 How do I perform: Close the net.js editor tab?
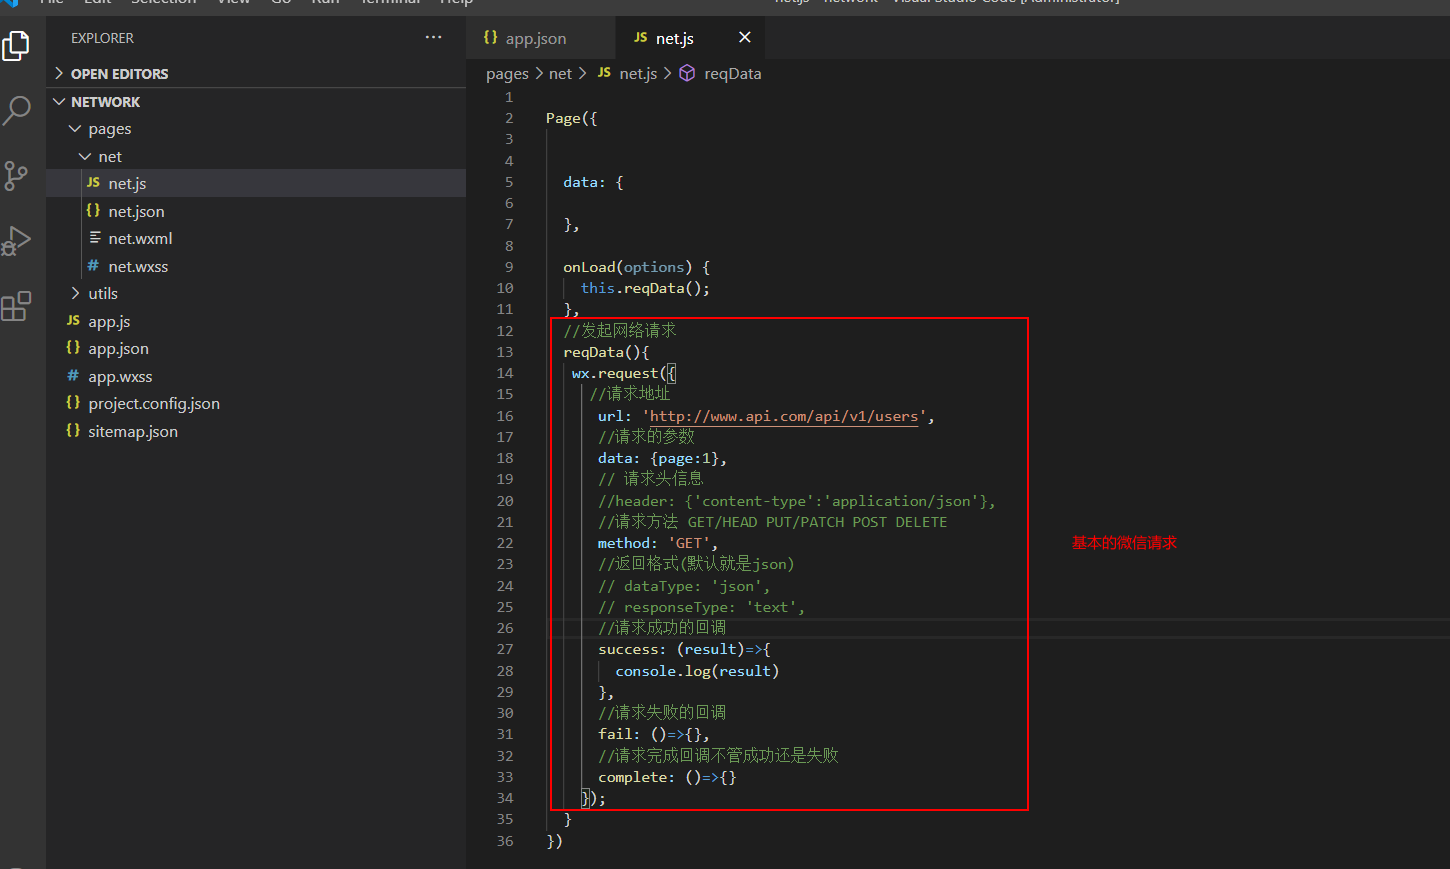(x=745, y=38)
